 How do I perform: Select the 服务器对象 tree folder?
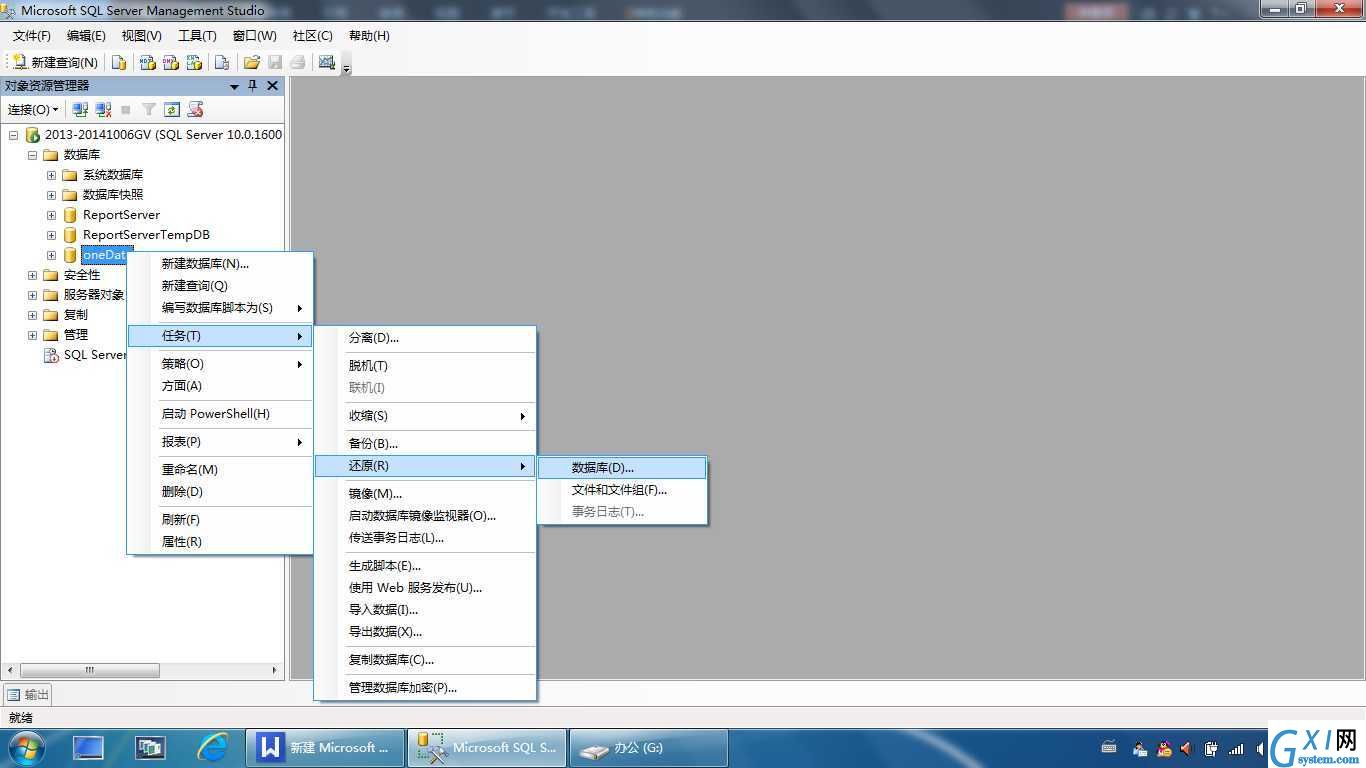click(94, 295)
